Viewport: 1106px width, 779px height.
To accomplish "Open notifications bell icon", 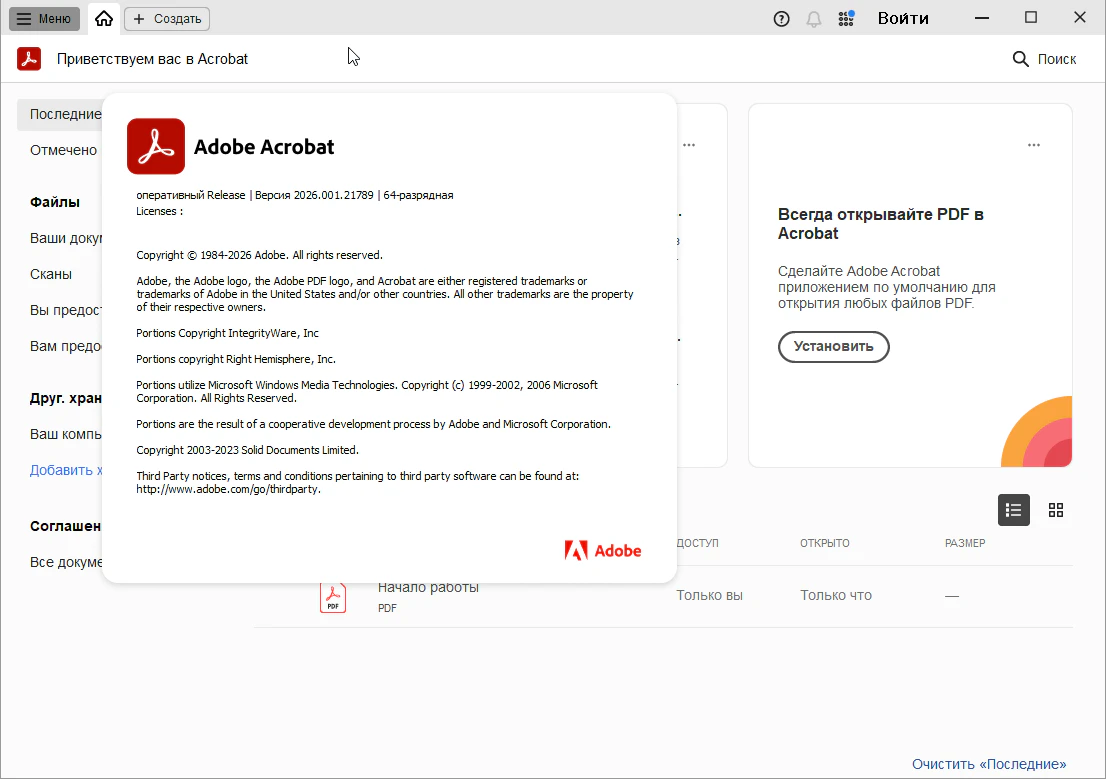I will [813, 19].
